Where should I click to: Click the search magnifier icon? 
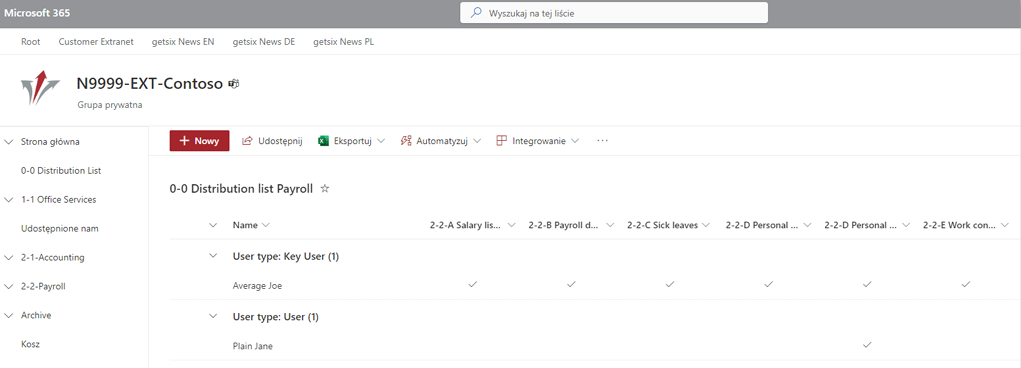[x=477, y=12]
